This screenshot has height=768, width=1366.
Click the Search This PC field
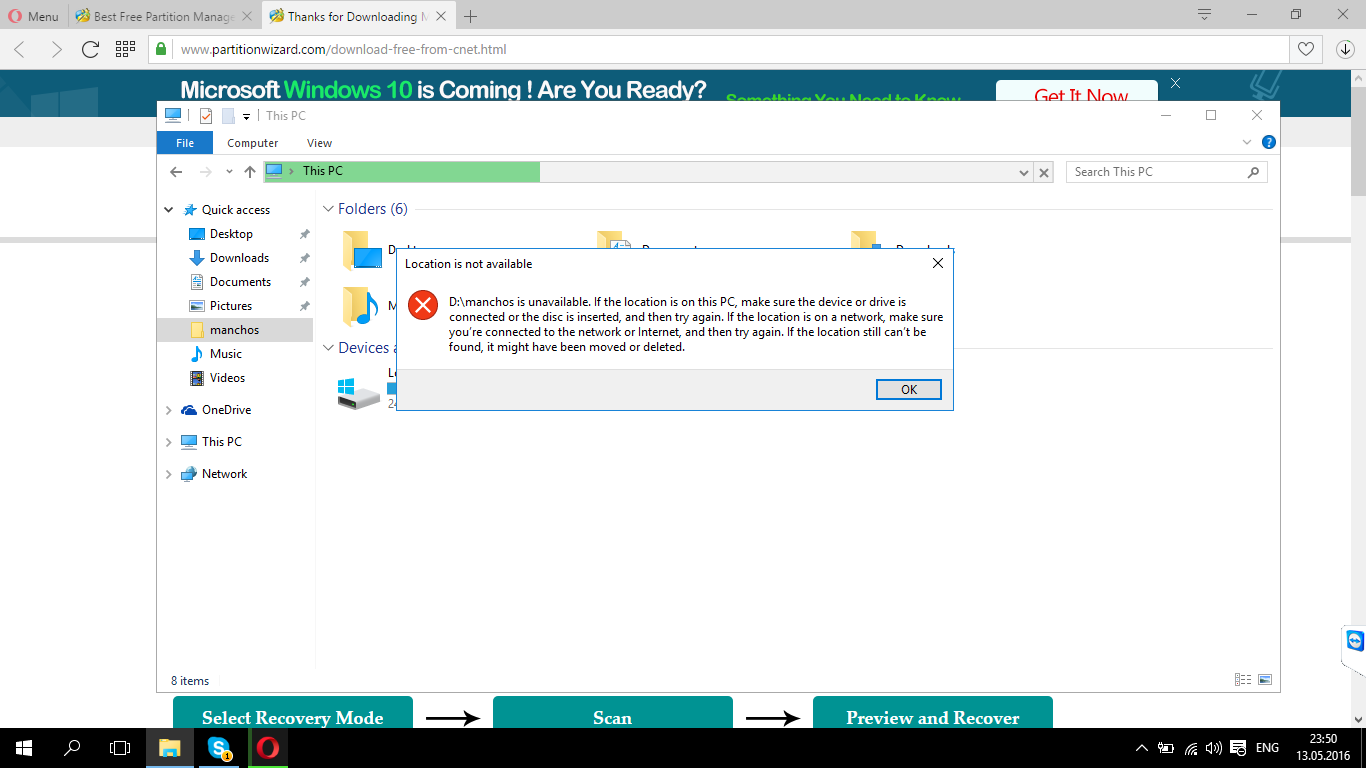[1166, 172]
